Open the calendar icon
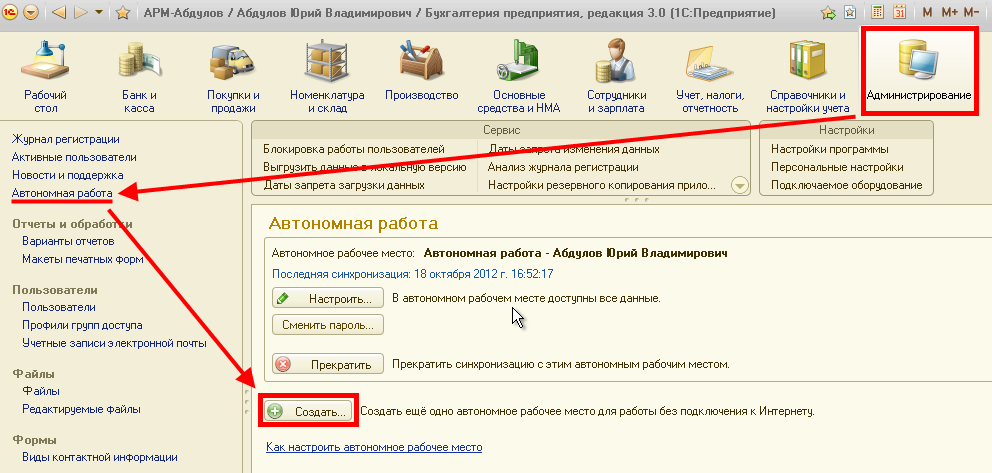The image size is (992, 473). (x=900, y=11)
